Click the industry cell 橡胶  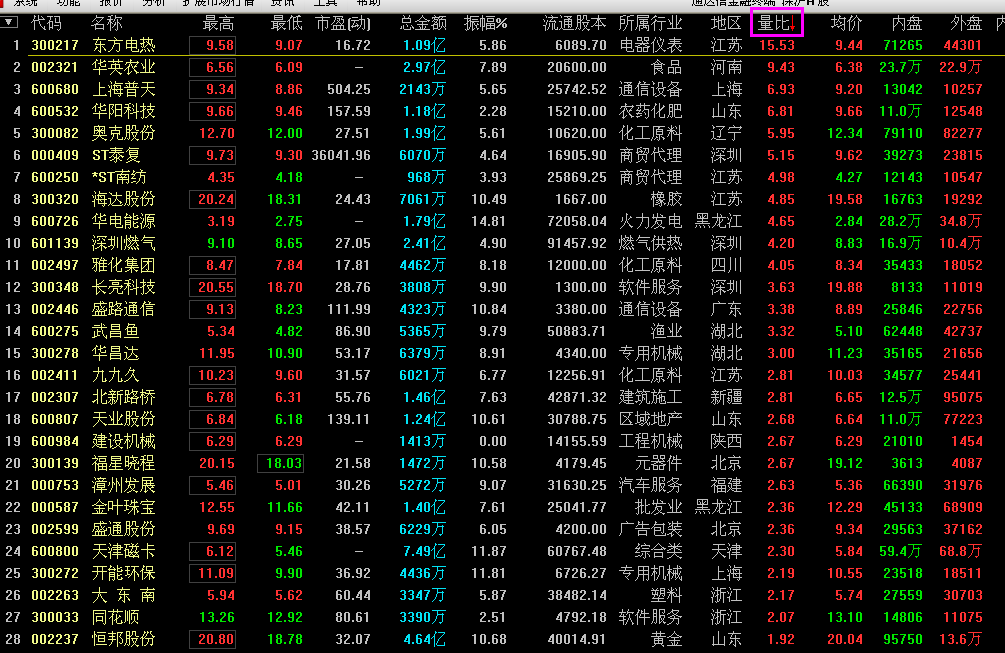tap(667, 199)
